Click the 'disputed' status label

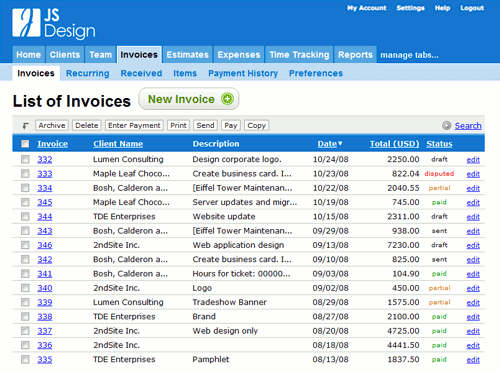(439, 174)
